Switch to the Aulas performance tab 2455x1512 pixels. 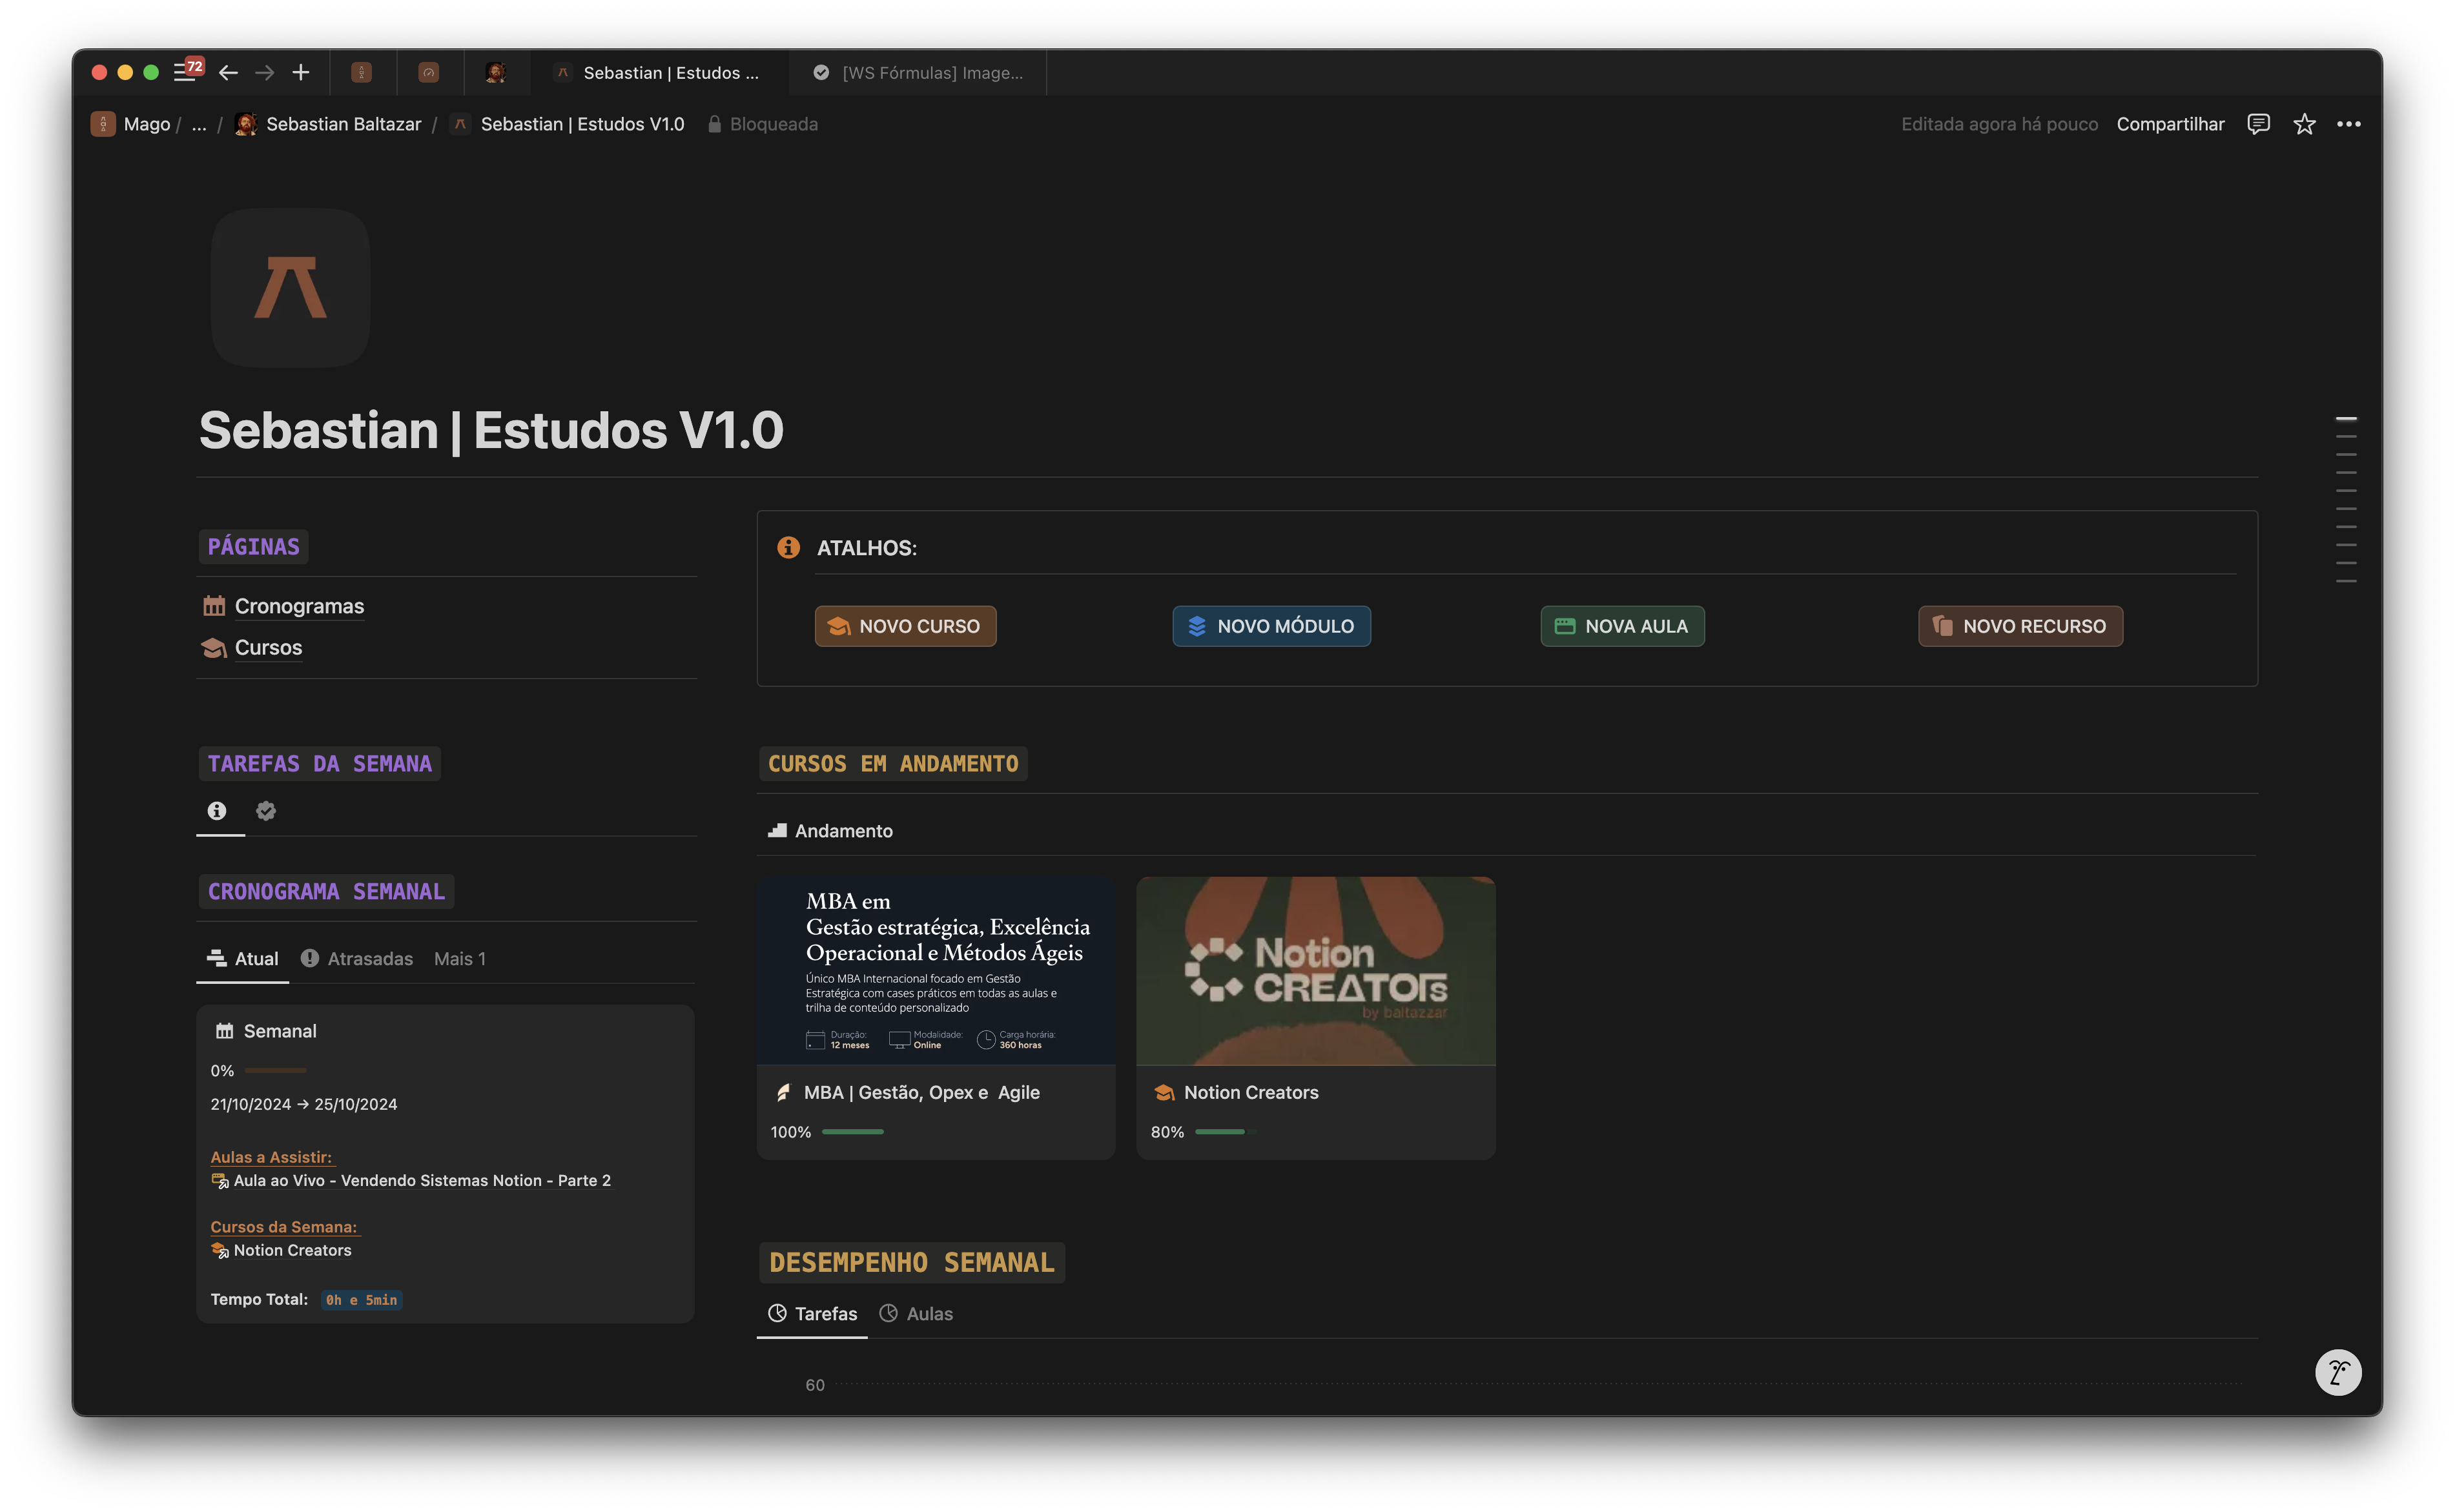916,1314
